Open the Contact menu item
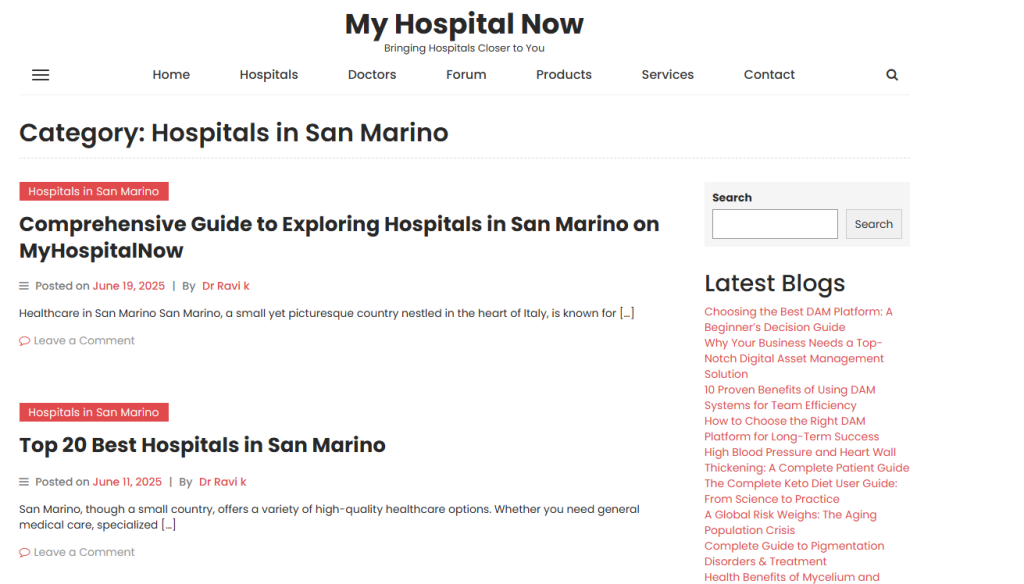The height and width of the screenshot is (584, 1024). (x=769, y=74)
